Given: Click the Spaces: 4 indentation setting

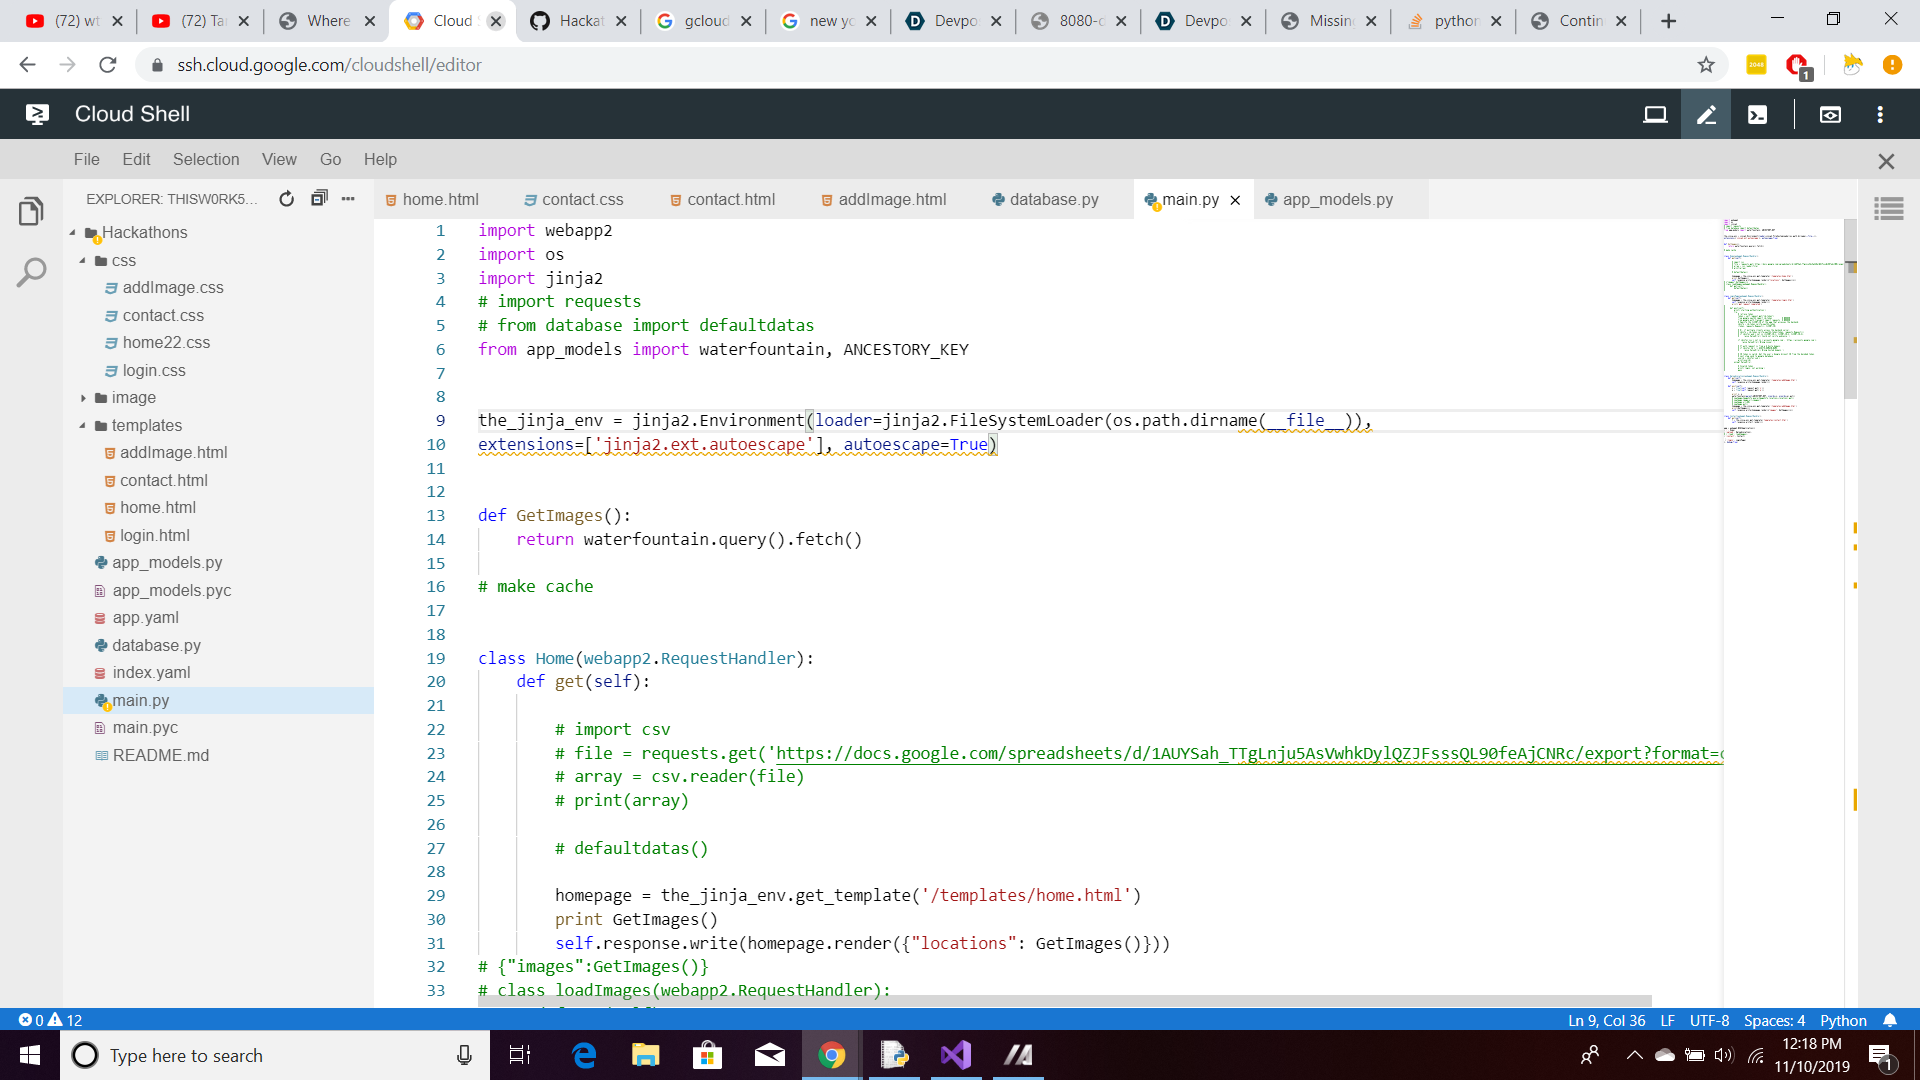Looking at the screenshot, I should 1774,1019.
